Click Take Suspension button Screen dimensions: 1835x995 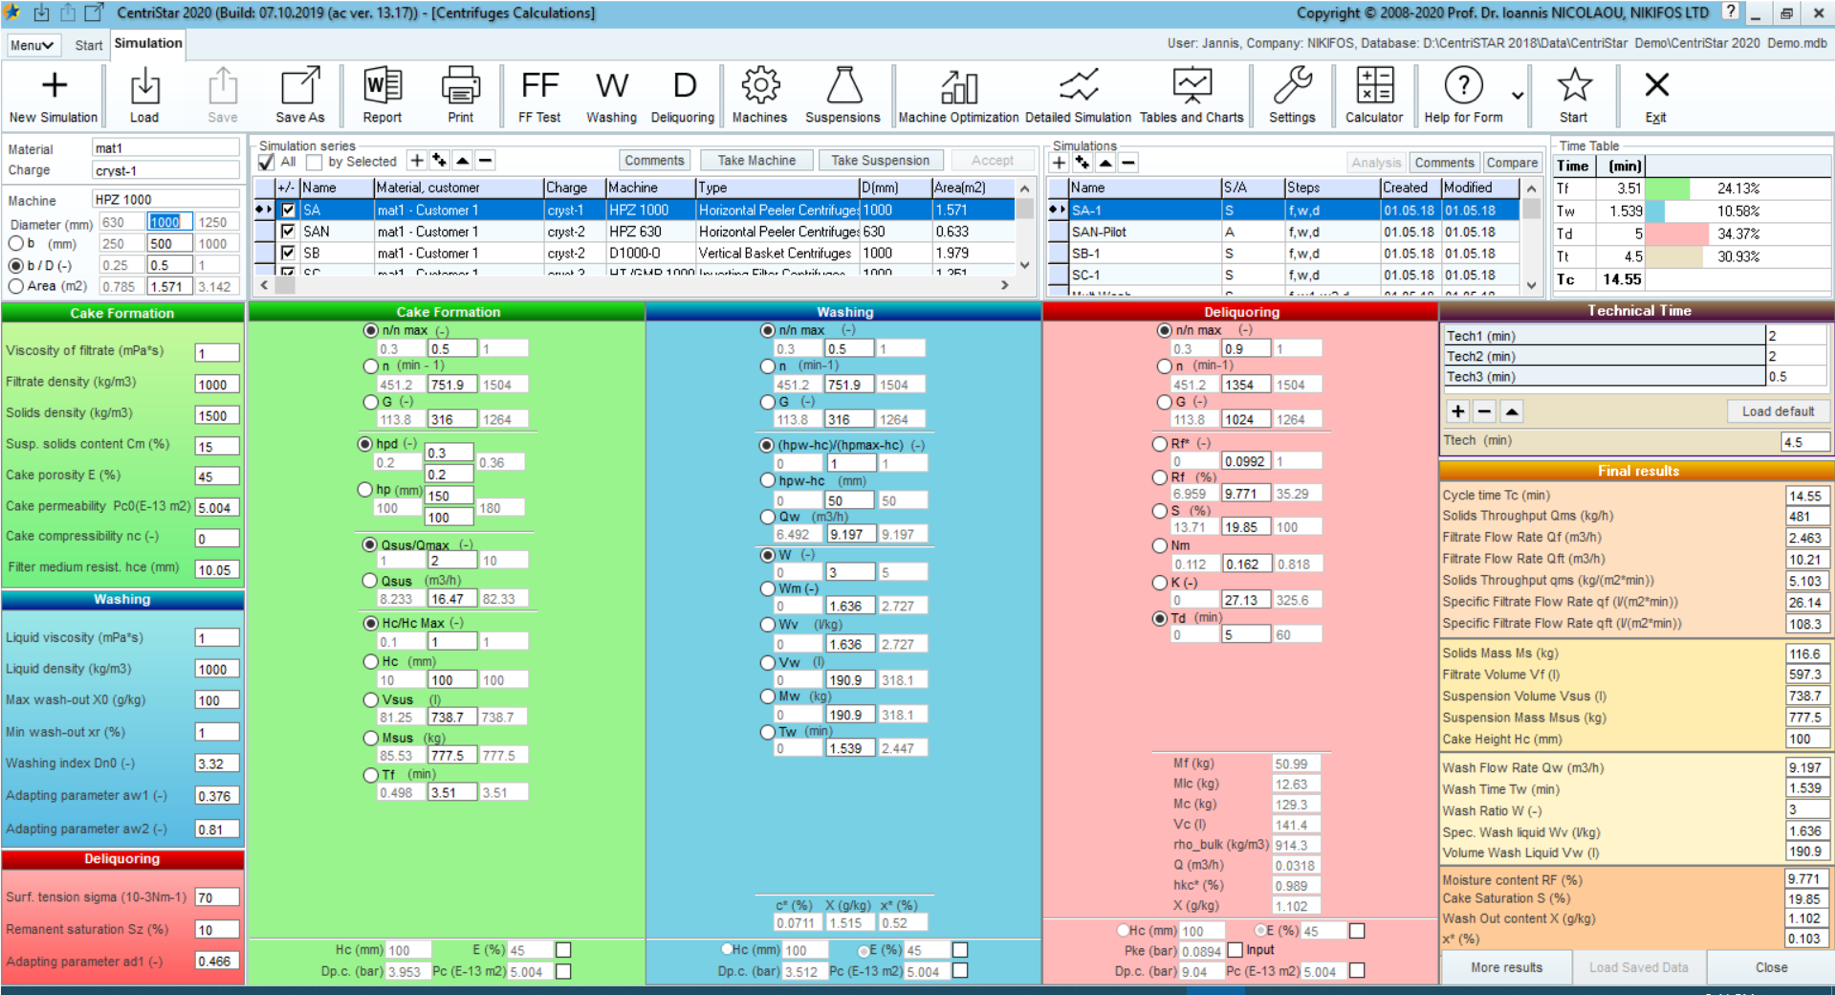(880, 160)
